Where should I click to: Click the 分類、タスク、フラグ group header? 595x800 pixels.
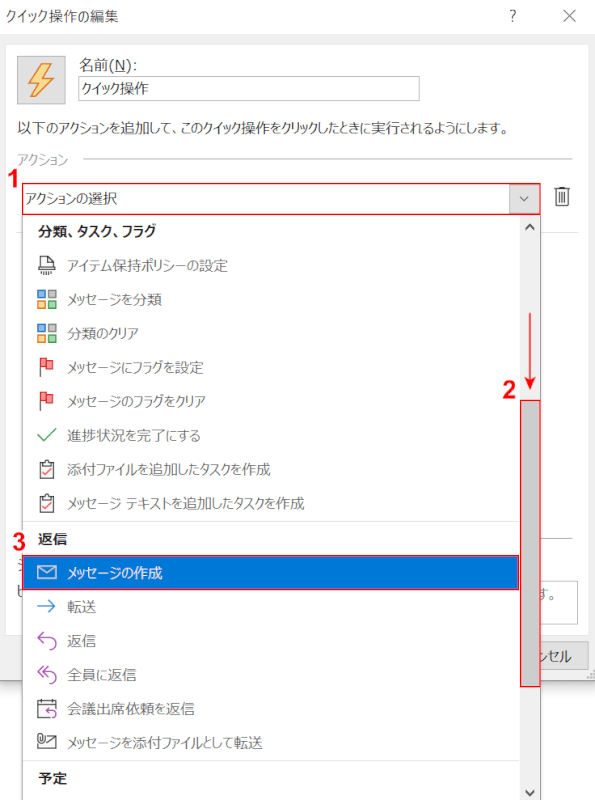point(97,231)
